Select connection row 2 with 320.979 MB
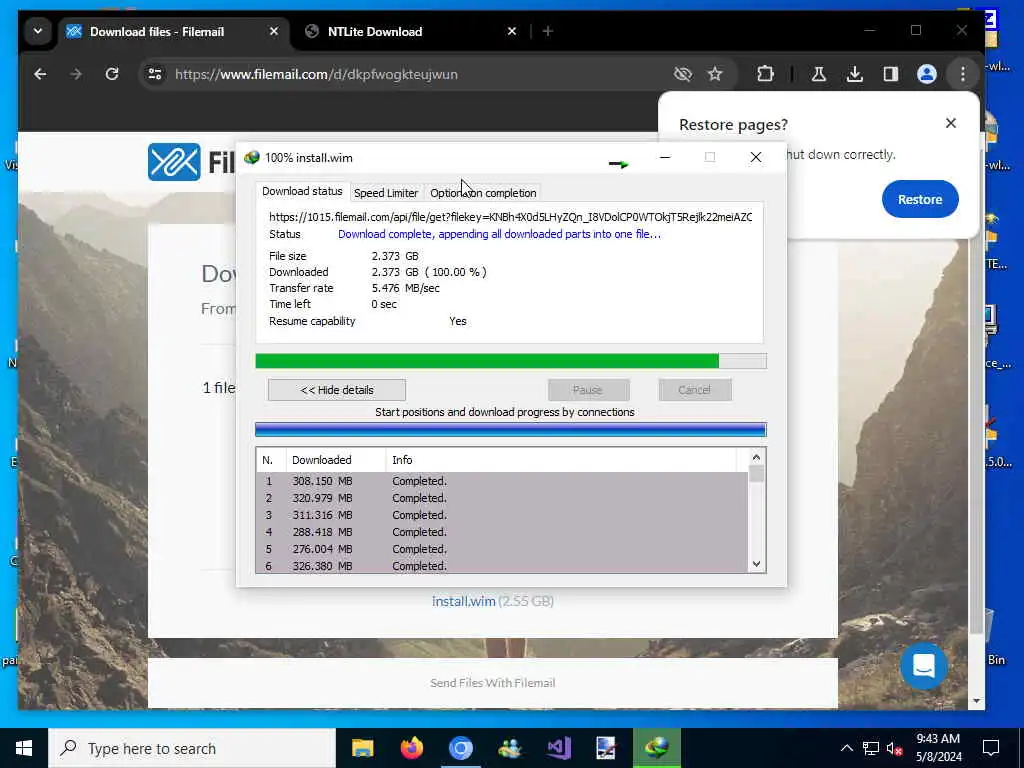The image size is (1024, 768). [502, 498]
